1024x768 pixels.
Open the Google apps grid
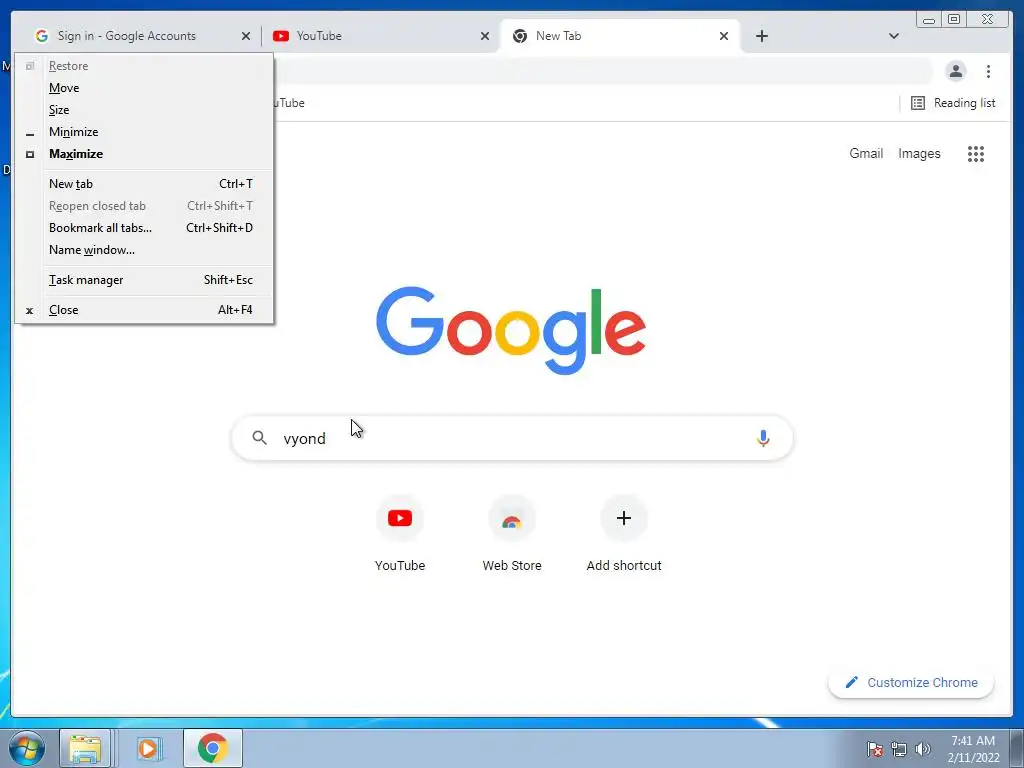click(x=976, y=154)
